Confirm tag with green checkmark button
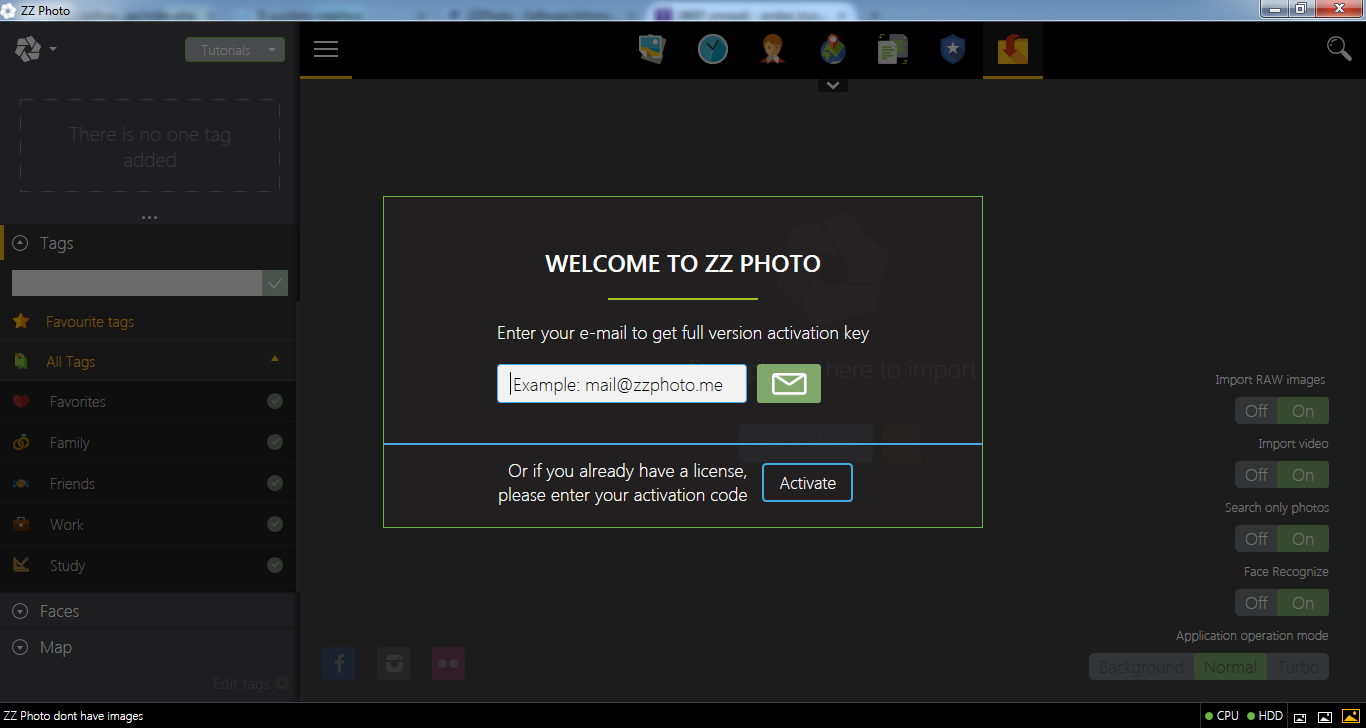The width and height of the screenshot is (1366, 728). 275,283
